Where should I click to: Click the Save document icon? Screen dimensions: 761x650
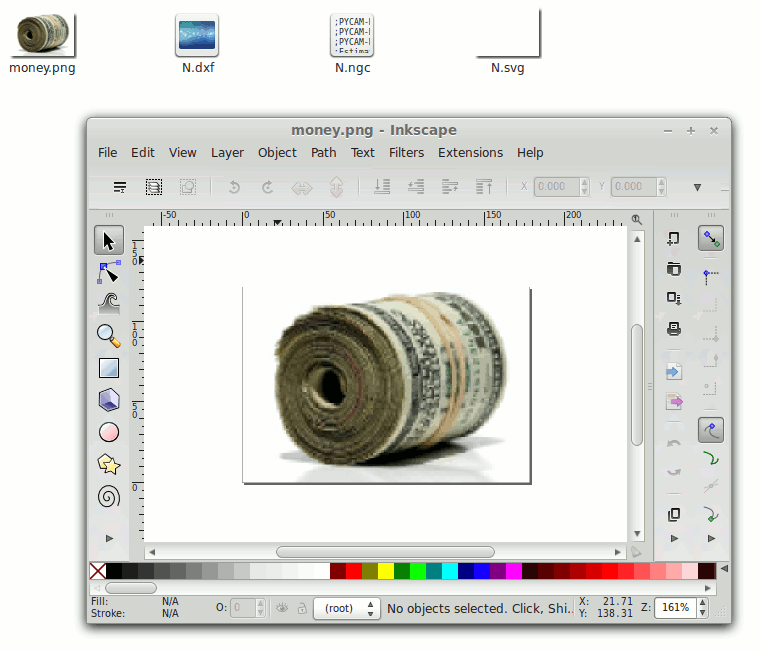pos(674,298)
